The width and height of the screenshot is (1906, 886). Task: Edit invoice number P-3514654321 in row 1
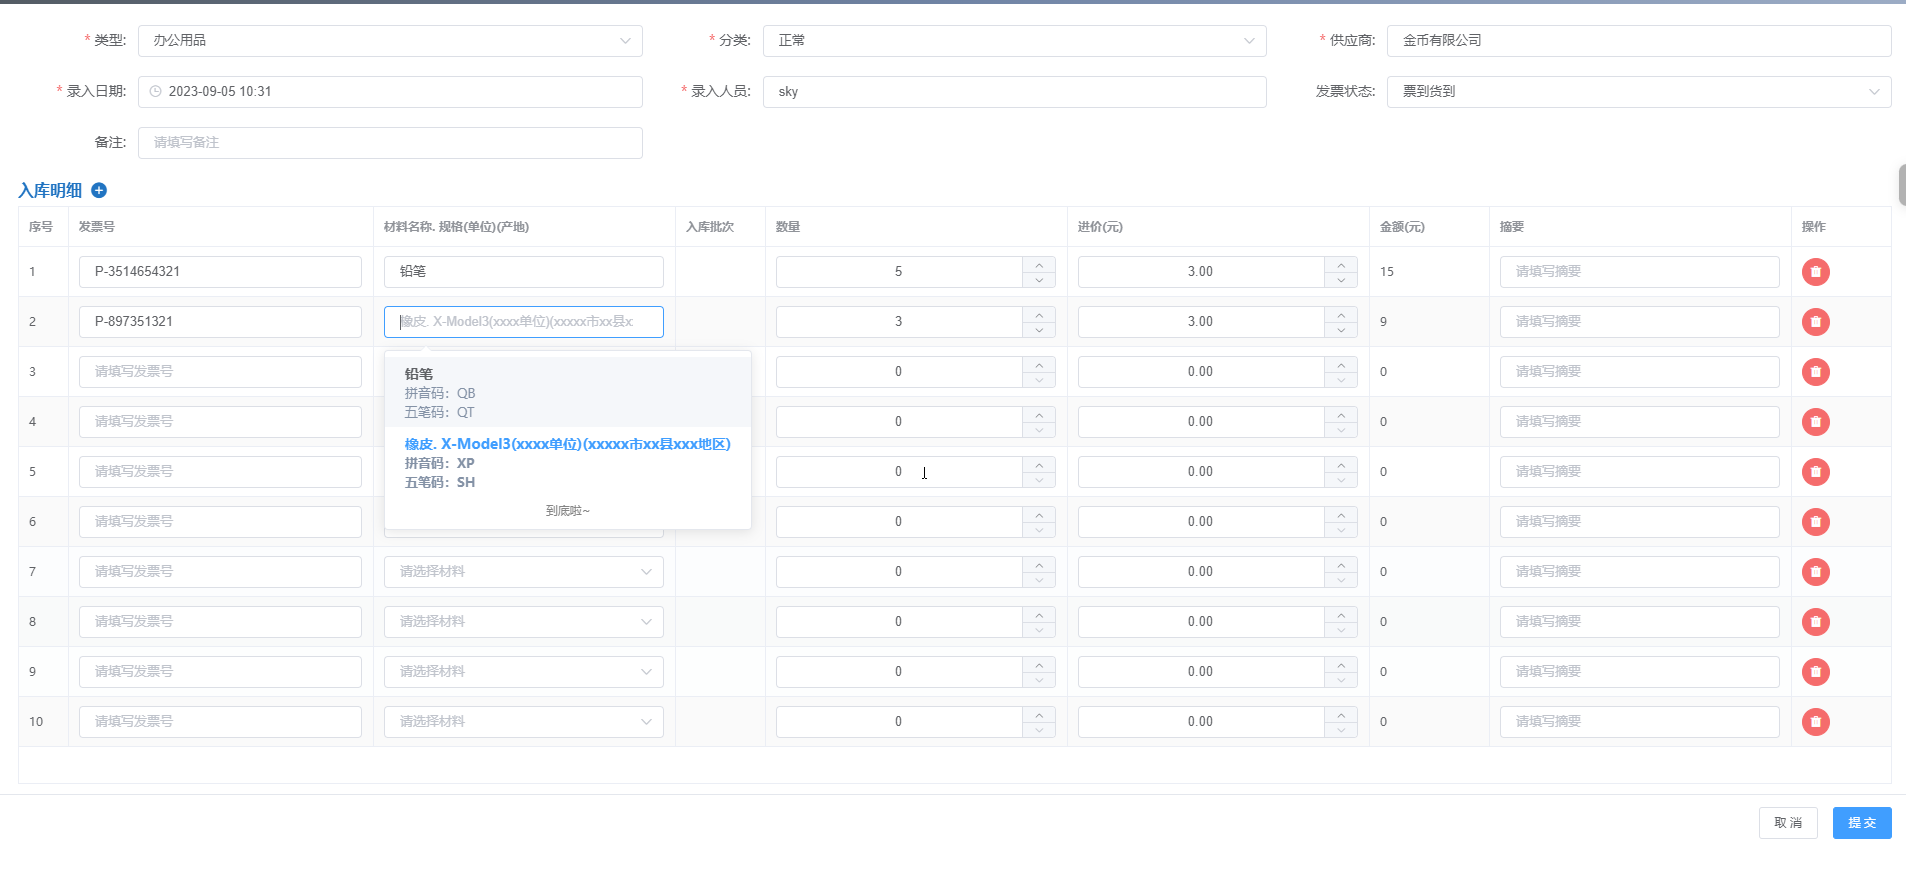click(220, 272)
